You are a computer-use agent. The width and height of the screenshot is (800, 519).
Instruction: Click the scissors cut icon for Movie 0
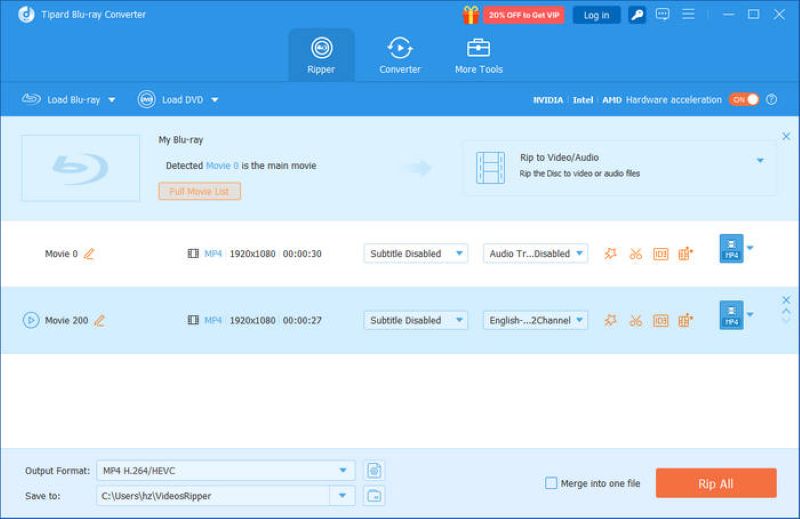(x=635, y=254)
